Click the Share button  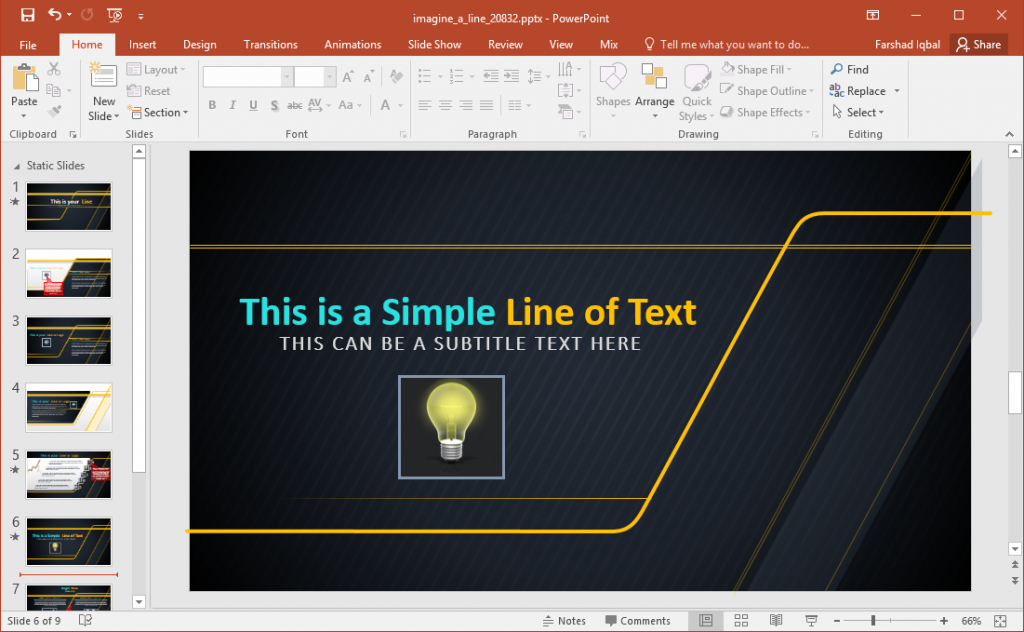978,44
